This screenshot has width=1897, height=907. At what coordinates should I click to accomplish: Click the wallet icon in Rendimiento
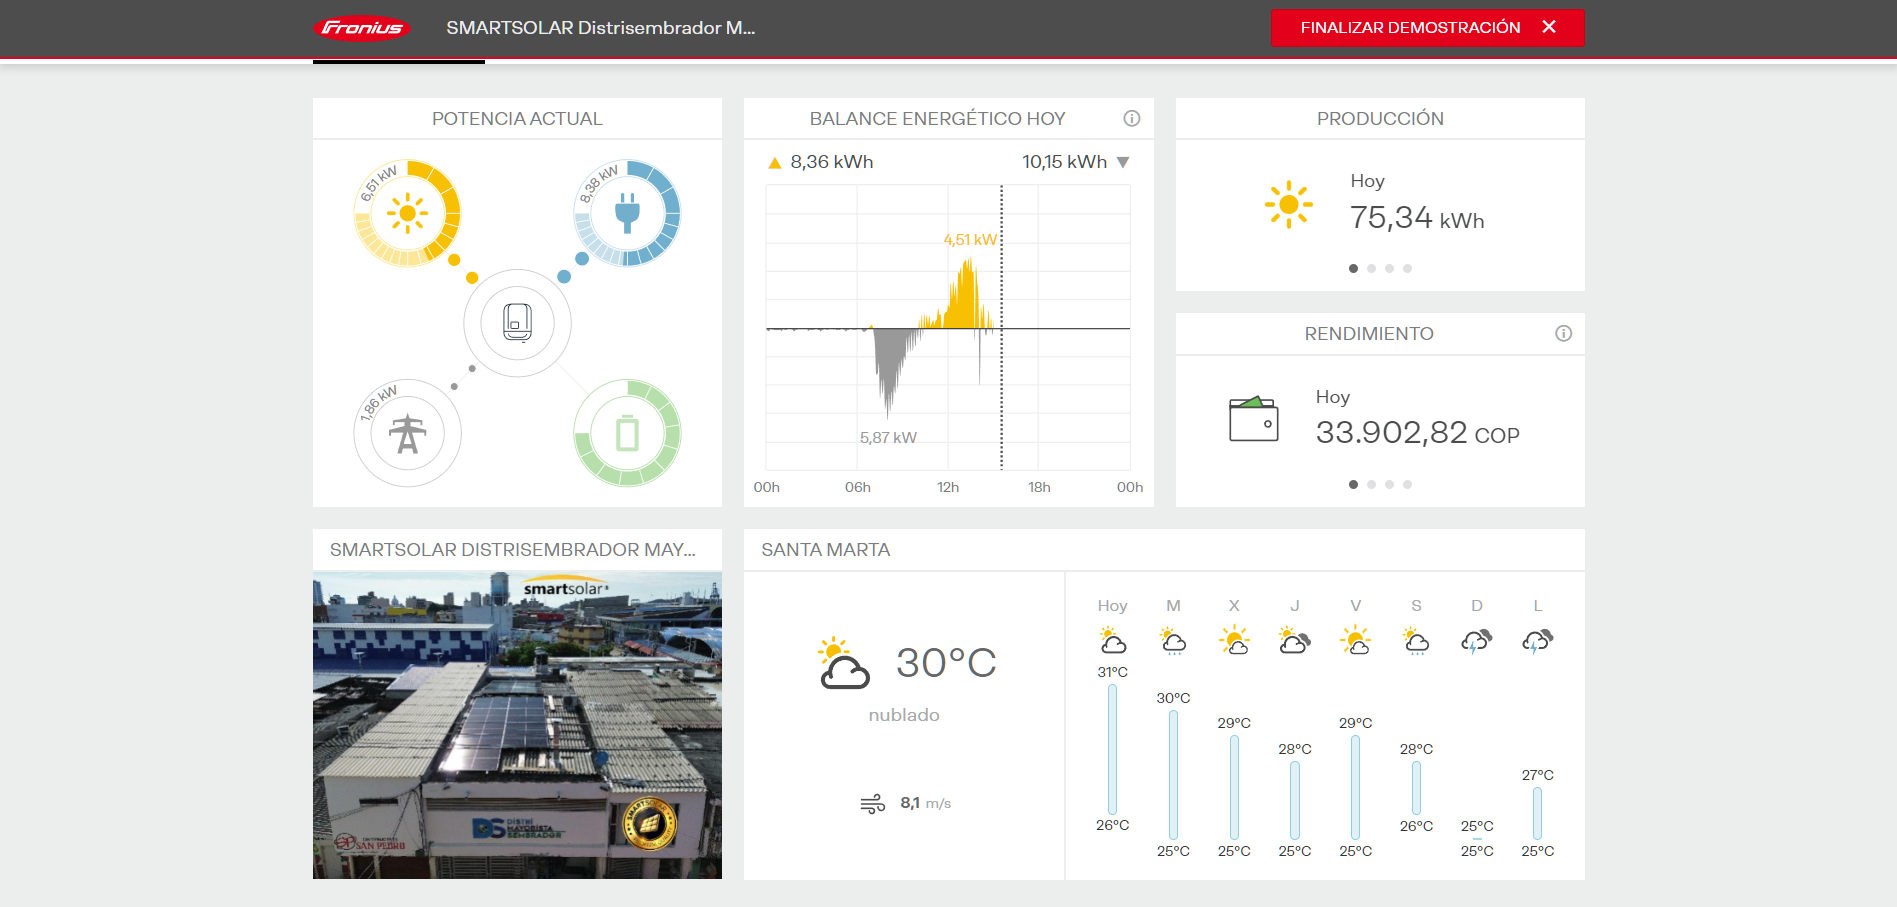coord(1253,419)
